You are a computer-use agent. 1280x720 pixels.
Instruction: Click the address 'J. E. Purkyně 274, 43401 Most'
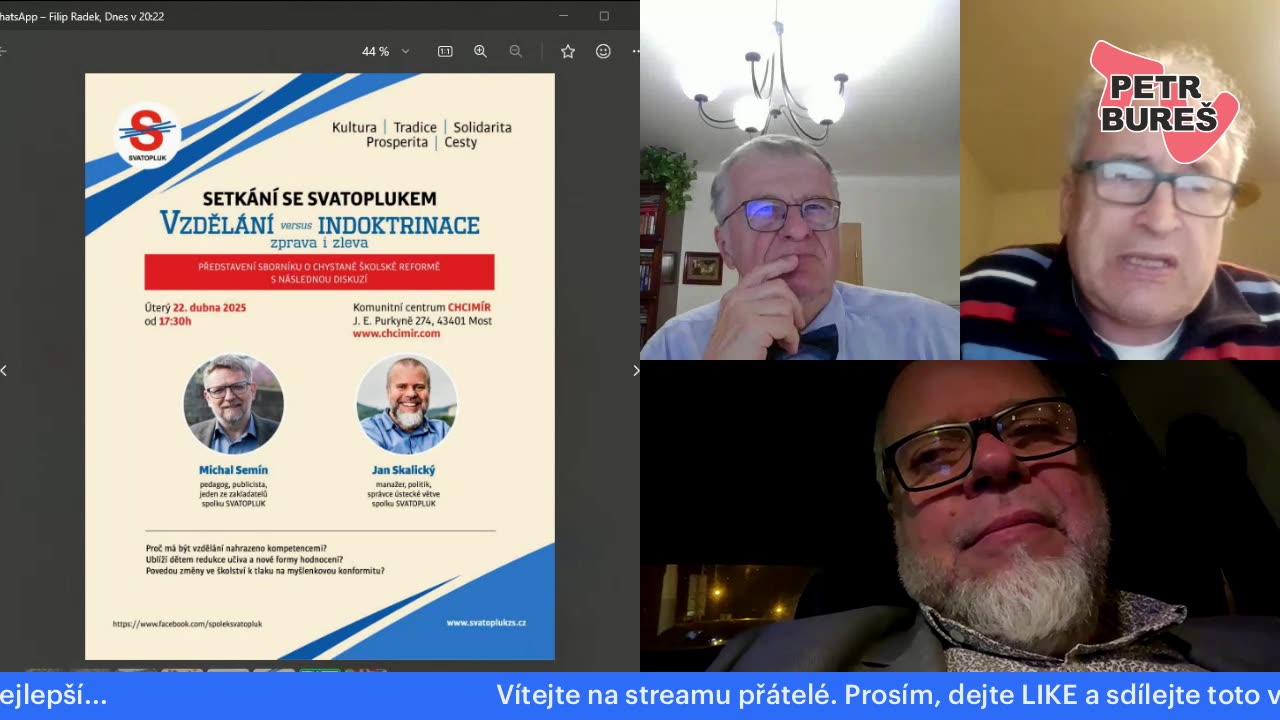[x=422, y=321]
